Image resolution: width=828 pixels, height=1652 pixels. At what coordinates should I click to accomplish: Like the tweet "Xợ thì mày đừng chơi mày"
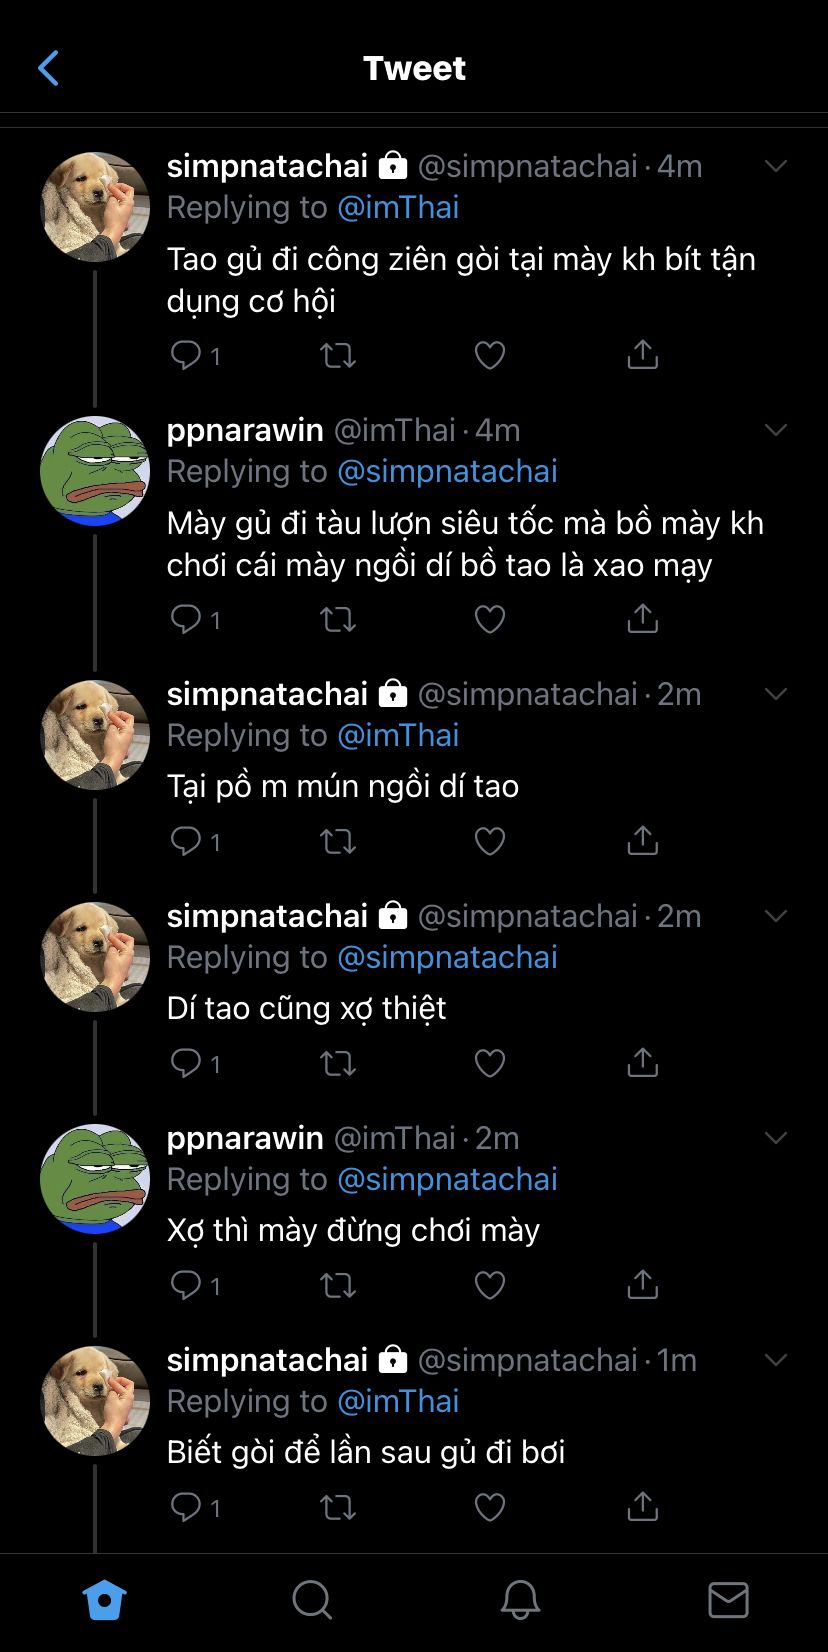pos(489,1285)
